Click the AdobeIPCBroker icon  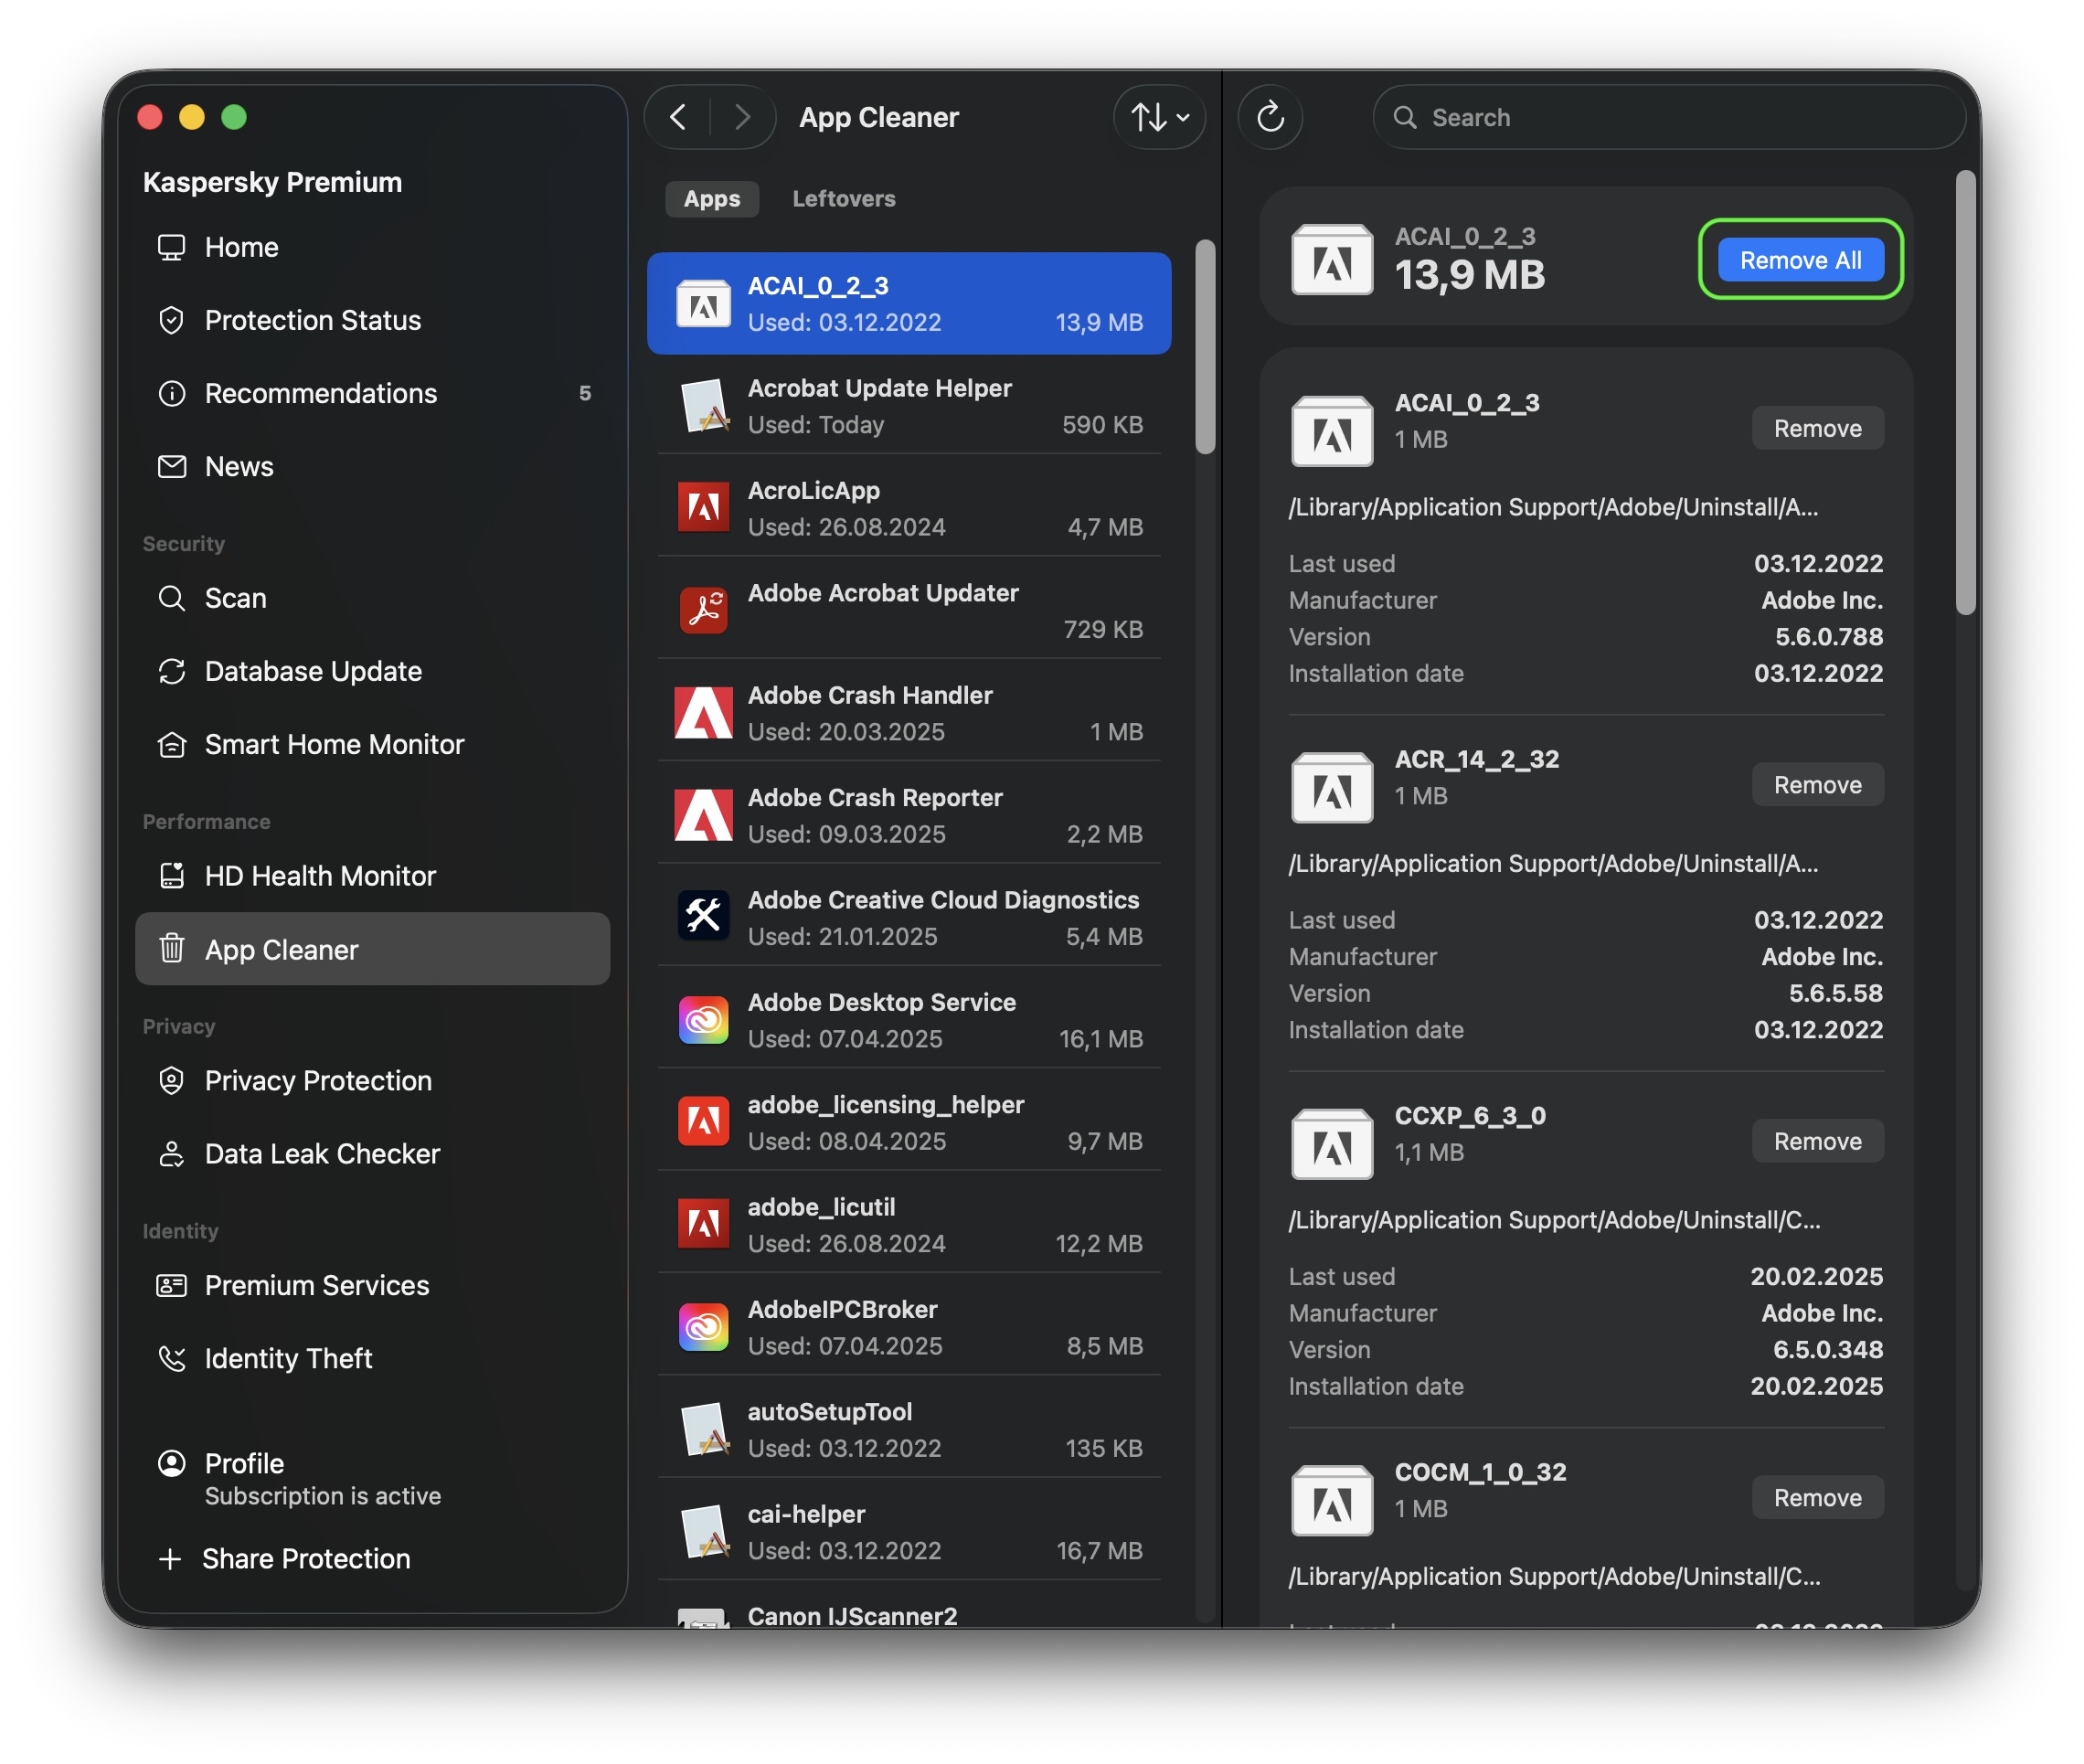(703, 1326)
